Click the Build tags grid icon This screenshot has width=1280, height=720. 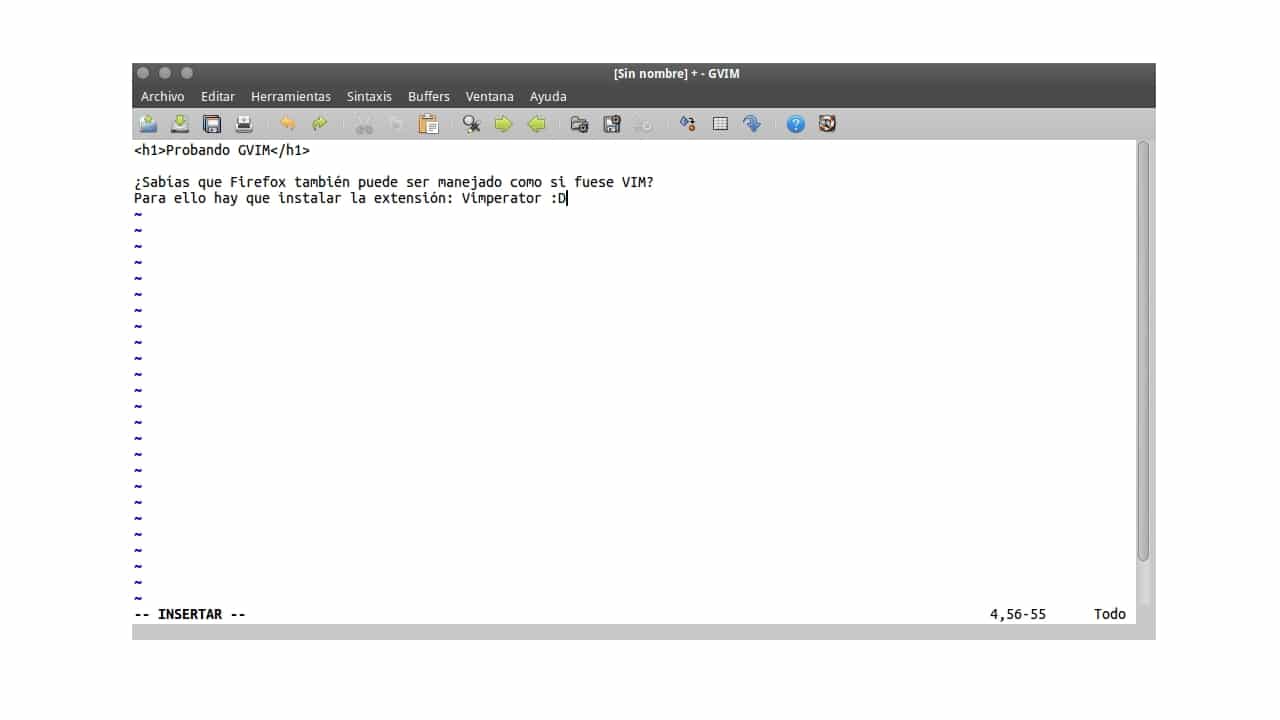[720, 124]
